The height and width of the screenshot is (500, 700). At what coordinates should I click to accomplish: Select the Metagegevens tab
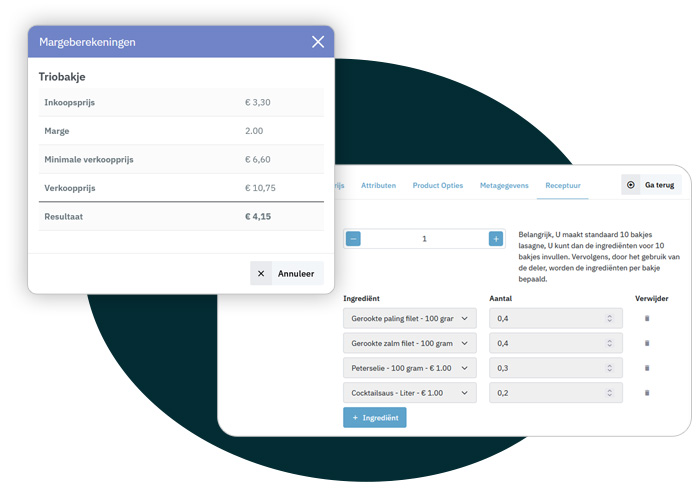pyautogui.click(x=505, y=186)
